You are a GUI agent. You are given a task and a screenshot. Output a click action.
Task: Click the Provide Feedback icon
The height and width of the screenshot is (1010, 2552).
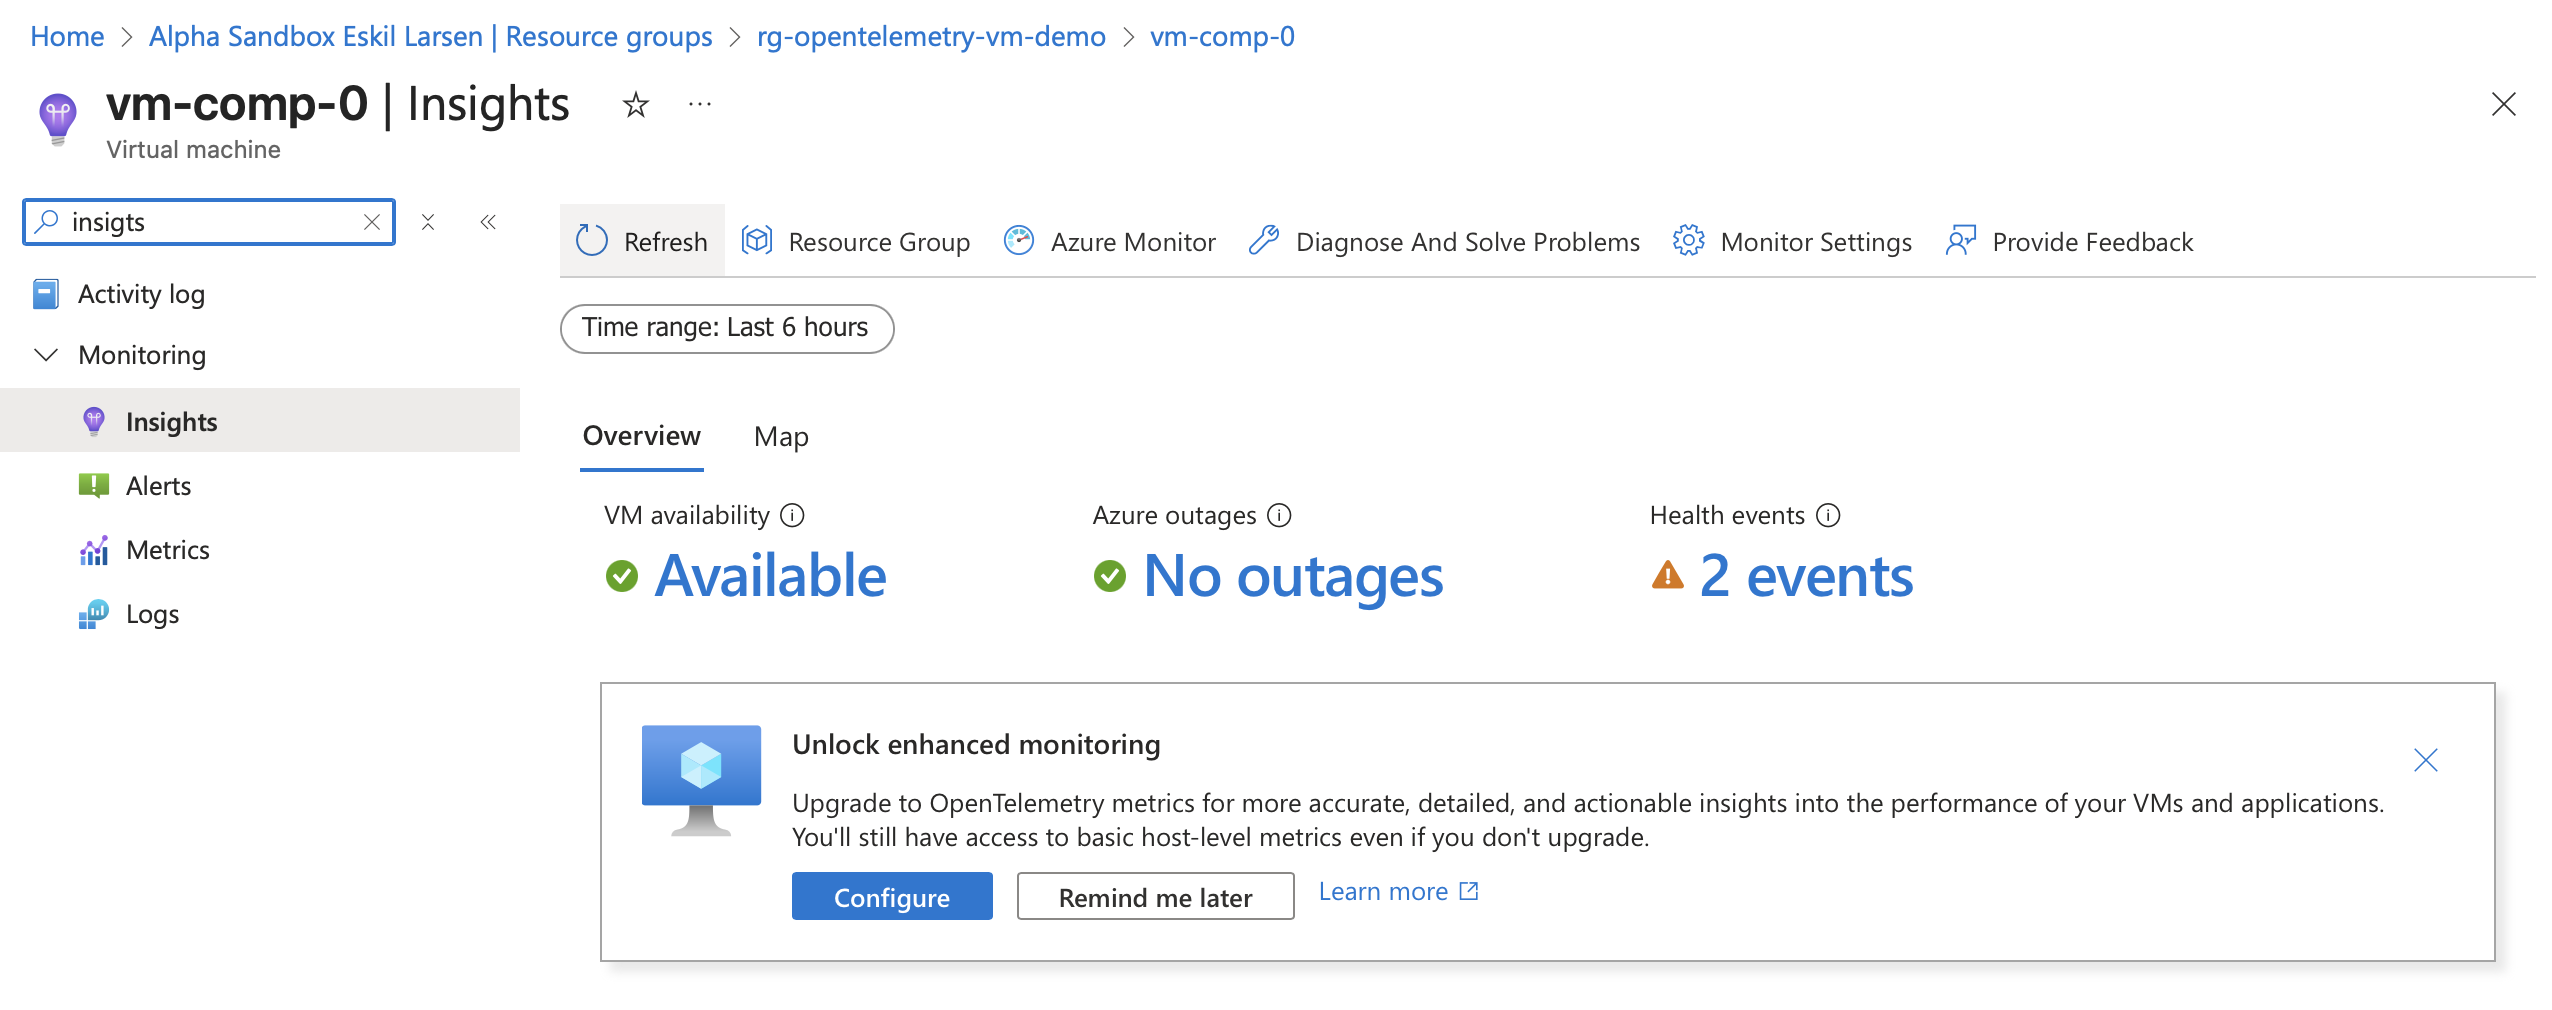pos(1960,241)
